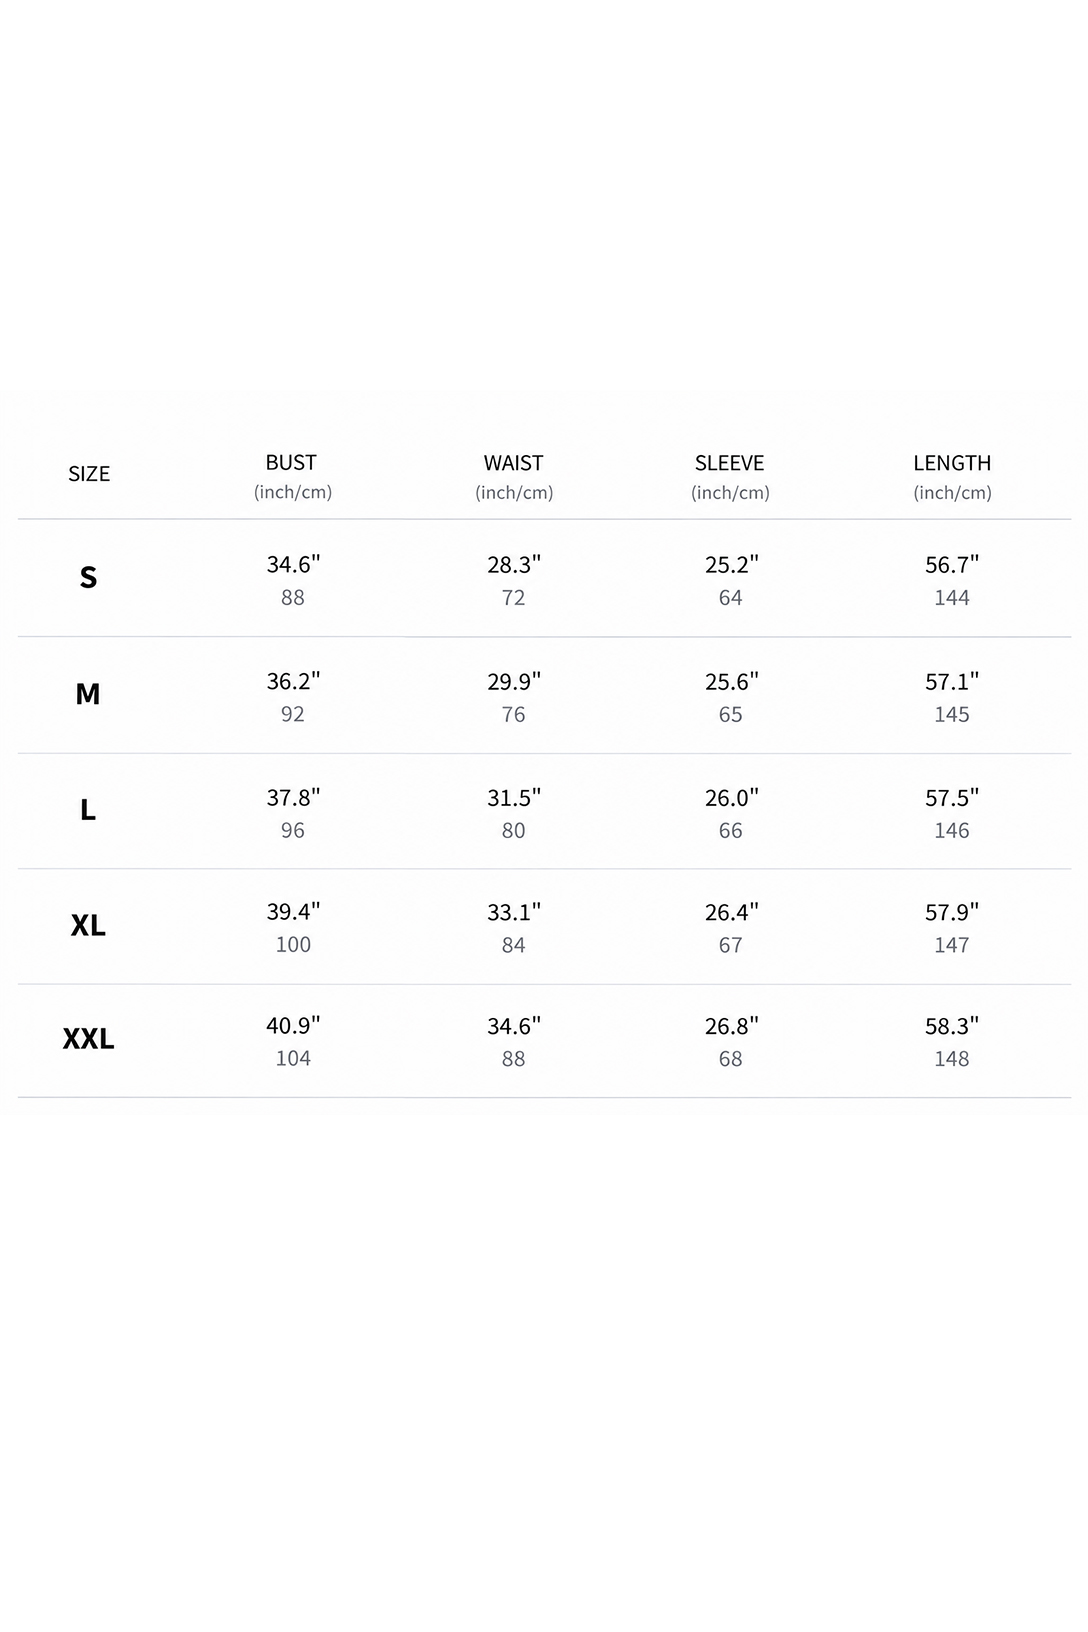The width and height of the screenshot is (1088, 1632).
Task: Select the S size row label
Action: coord(88,577)
